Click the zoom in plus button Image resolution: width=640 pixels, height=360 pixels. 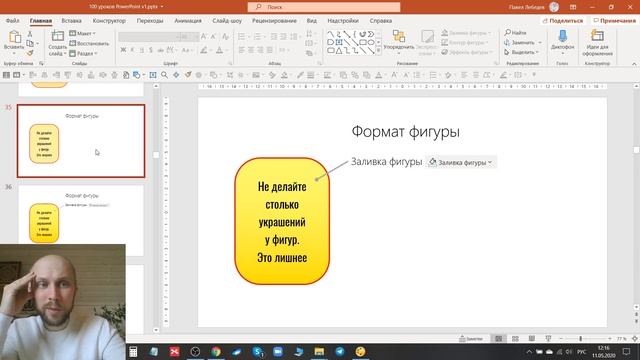coord(610,338)
